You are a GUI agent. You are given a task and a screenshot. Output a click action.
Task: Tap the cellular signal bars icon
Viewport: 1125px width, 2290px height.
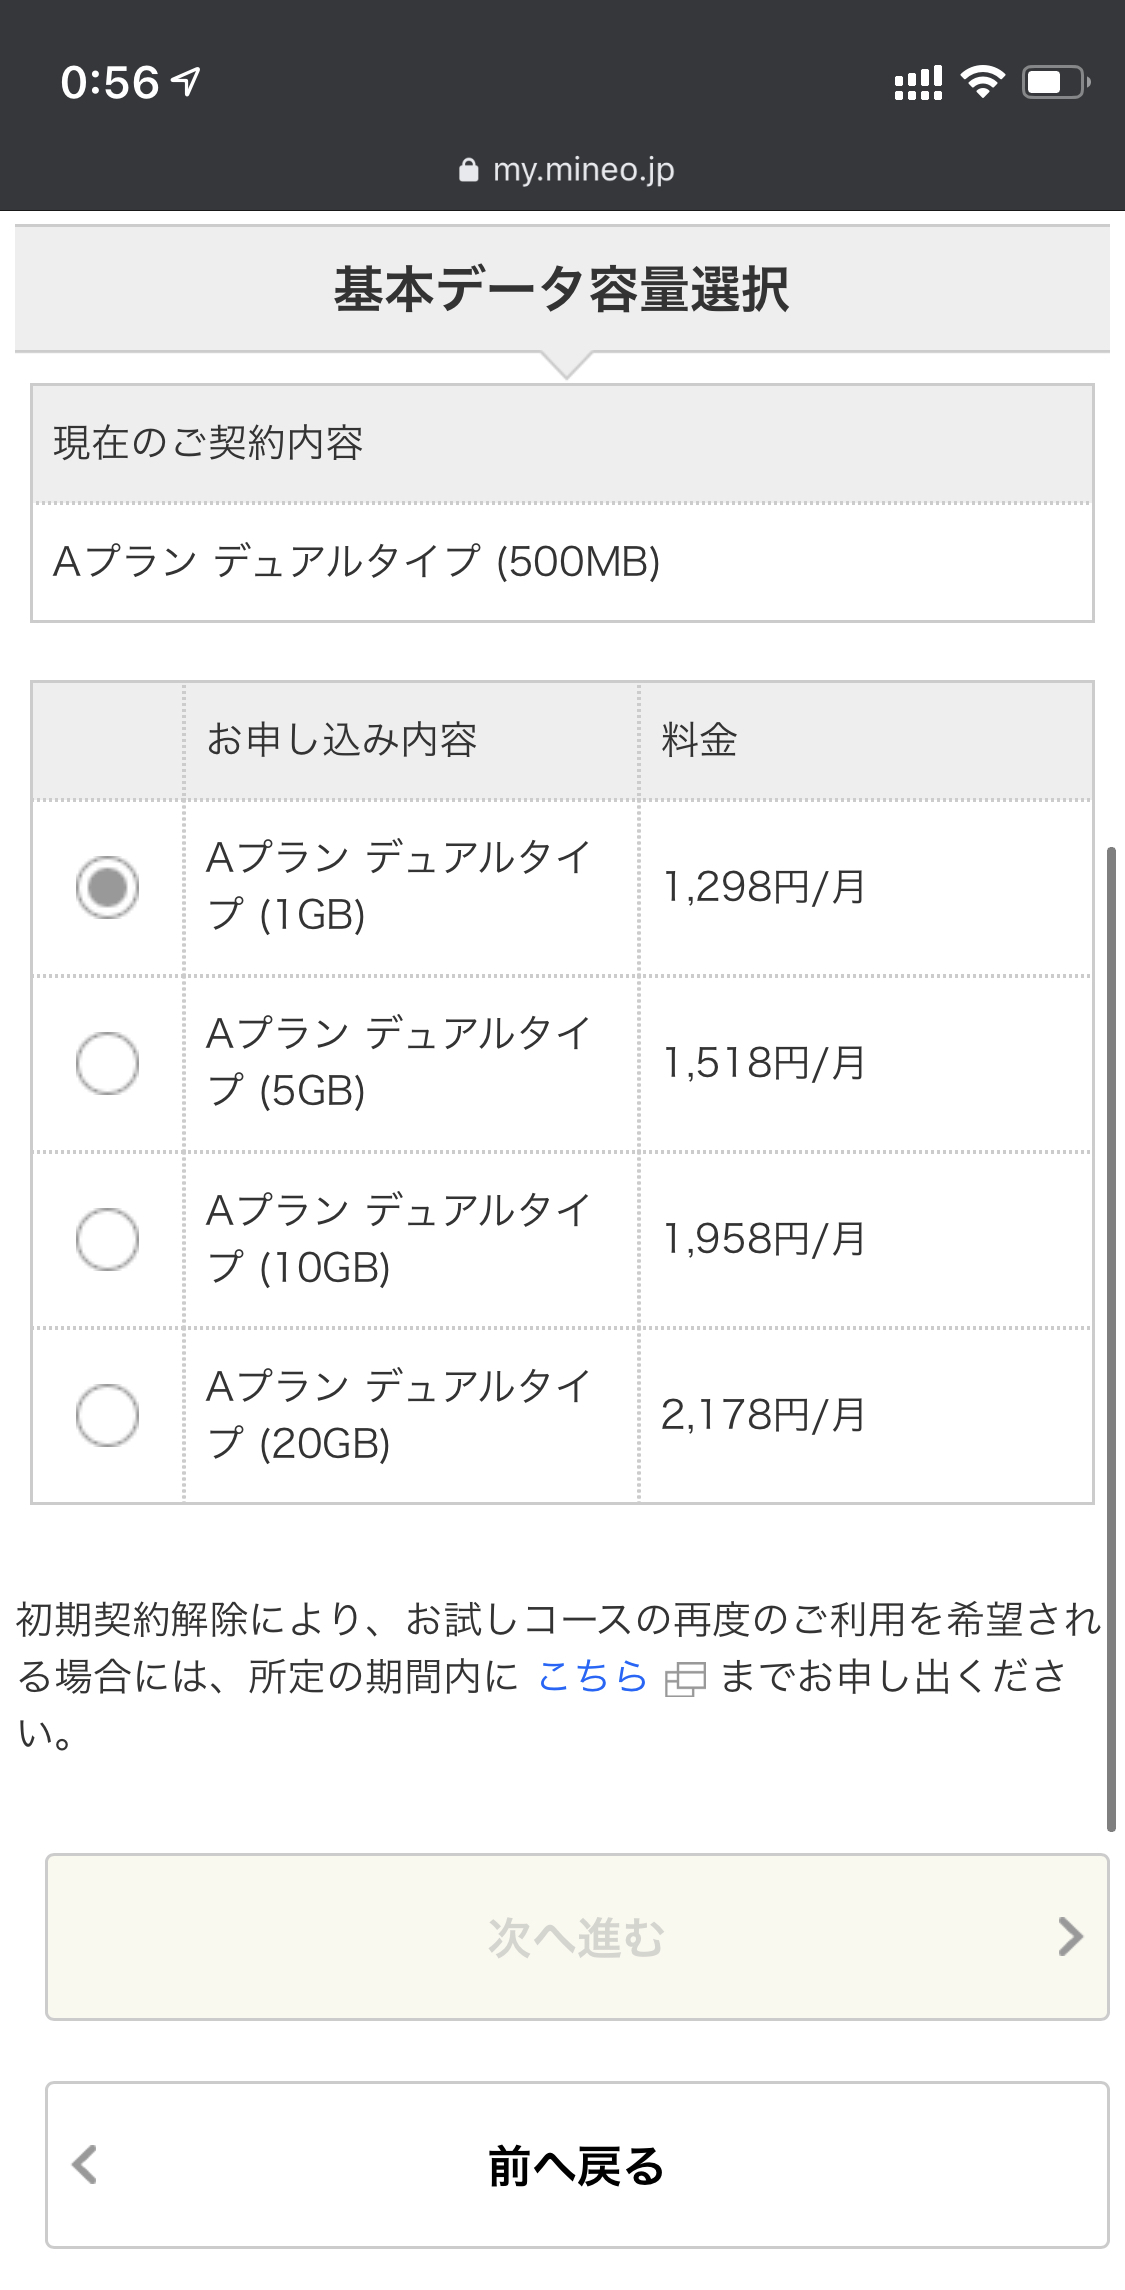tap(918, 83)
